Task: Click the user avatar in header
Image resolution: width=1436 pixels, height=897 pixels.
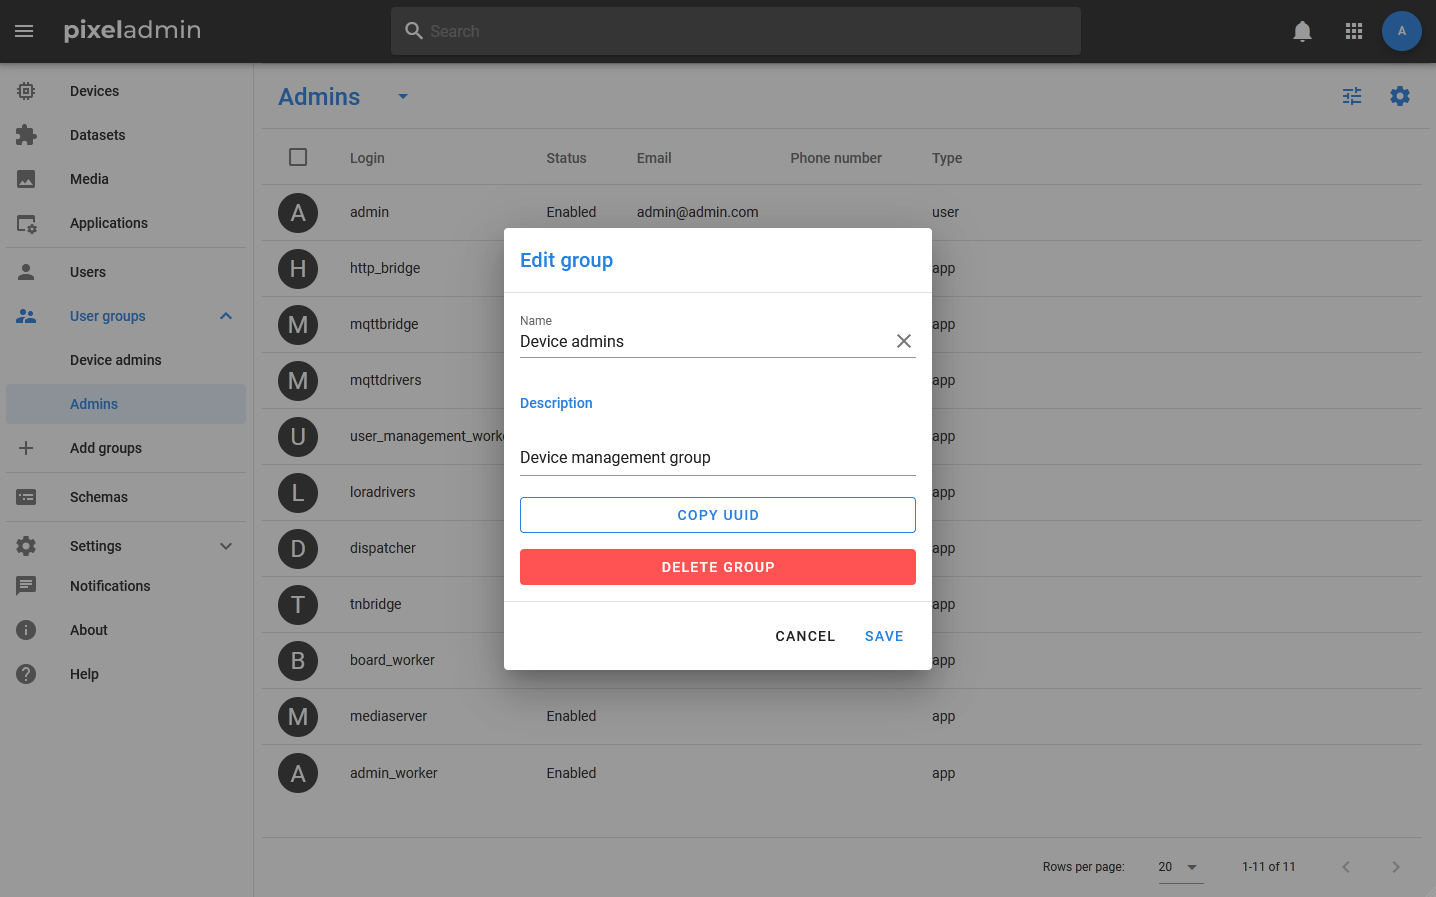Action: [x=1401, y=31]
